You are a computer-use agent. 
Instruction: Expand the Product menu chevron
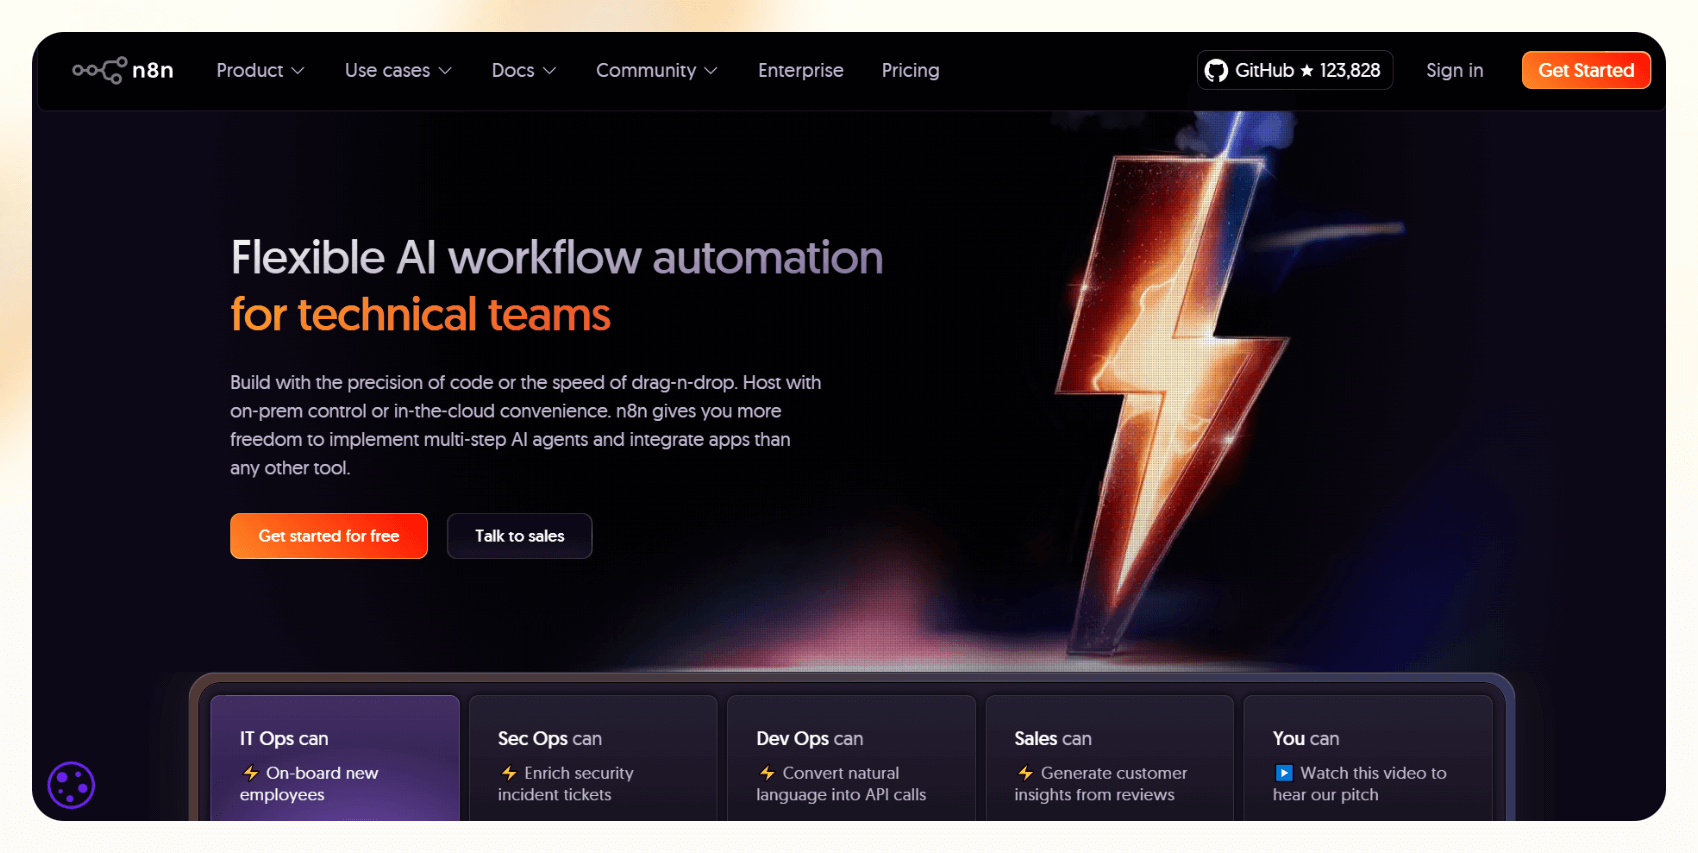click(297, 71)
